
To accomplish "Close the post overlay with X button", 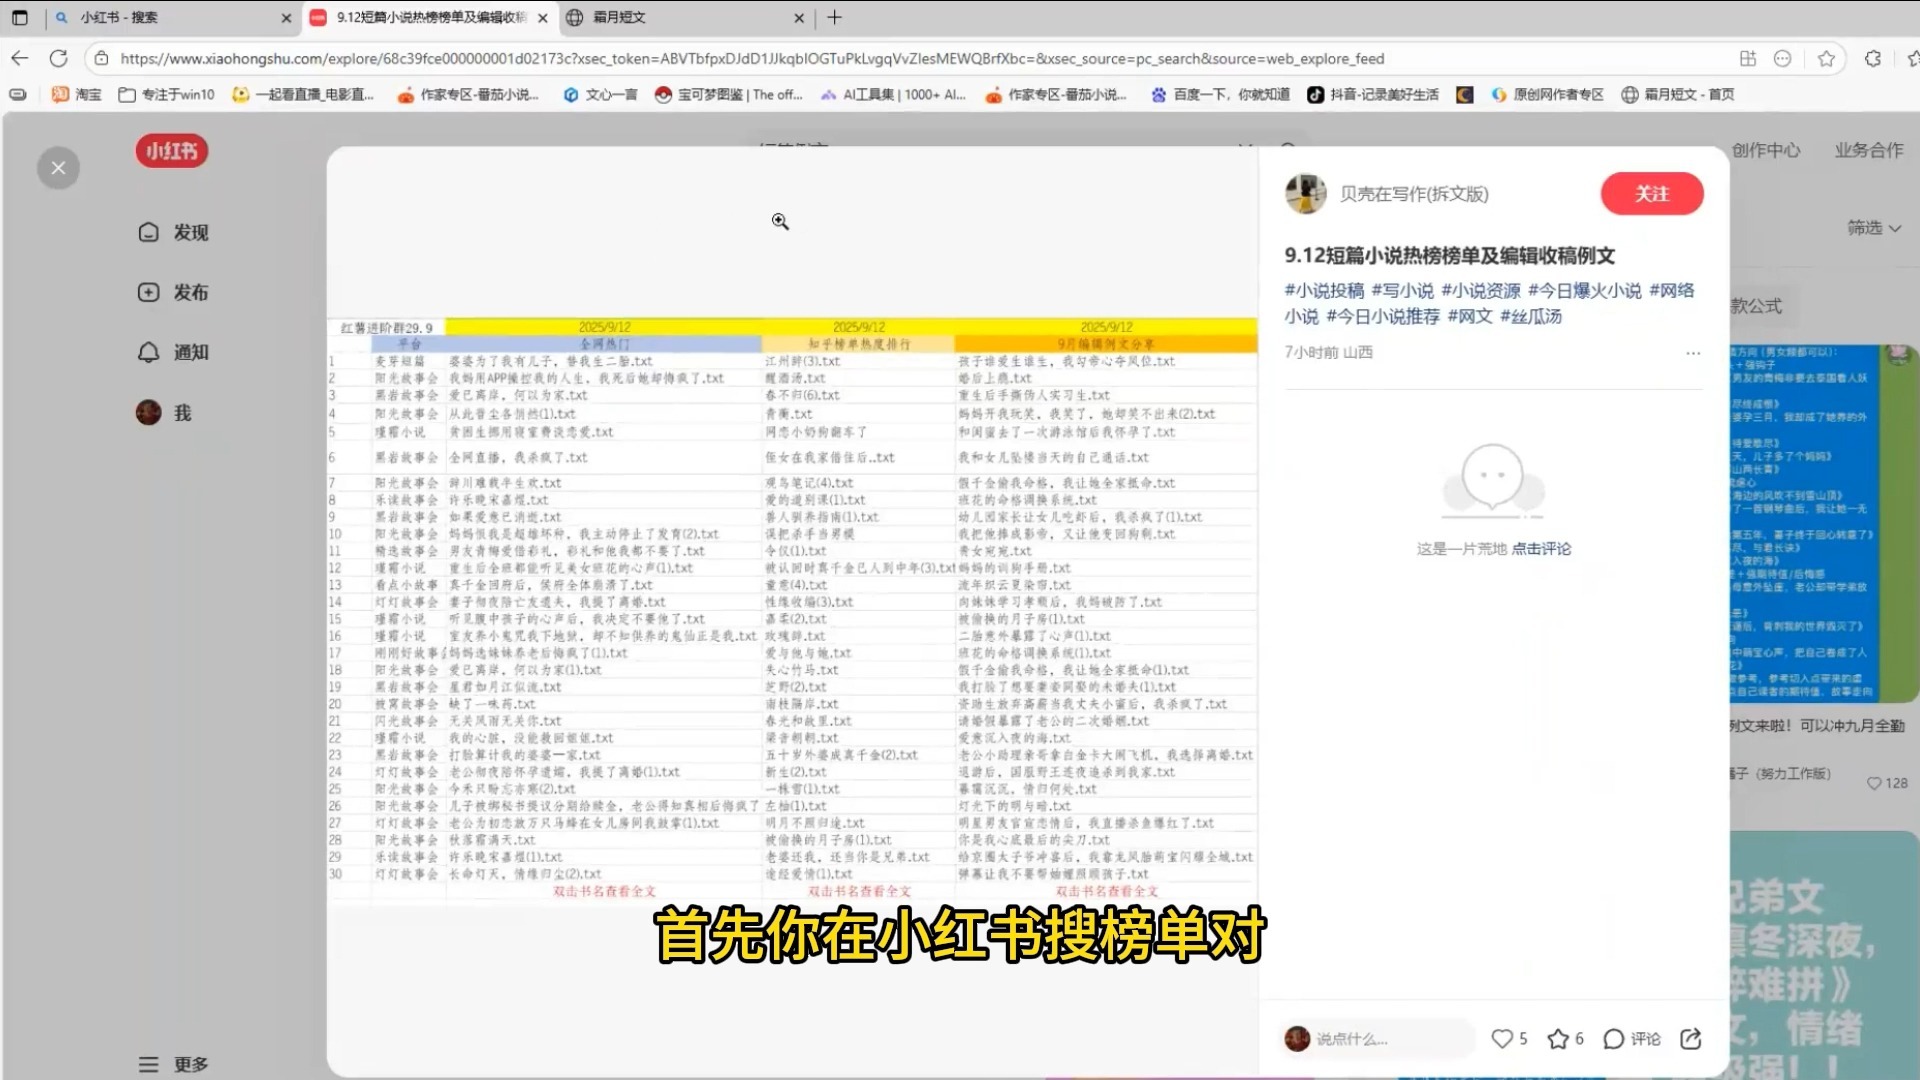I will (x=58, y=168).
